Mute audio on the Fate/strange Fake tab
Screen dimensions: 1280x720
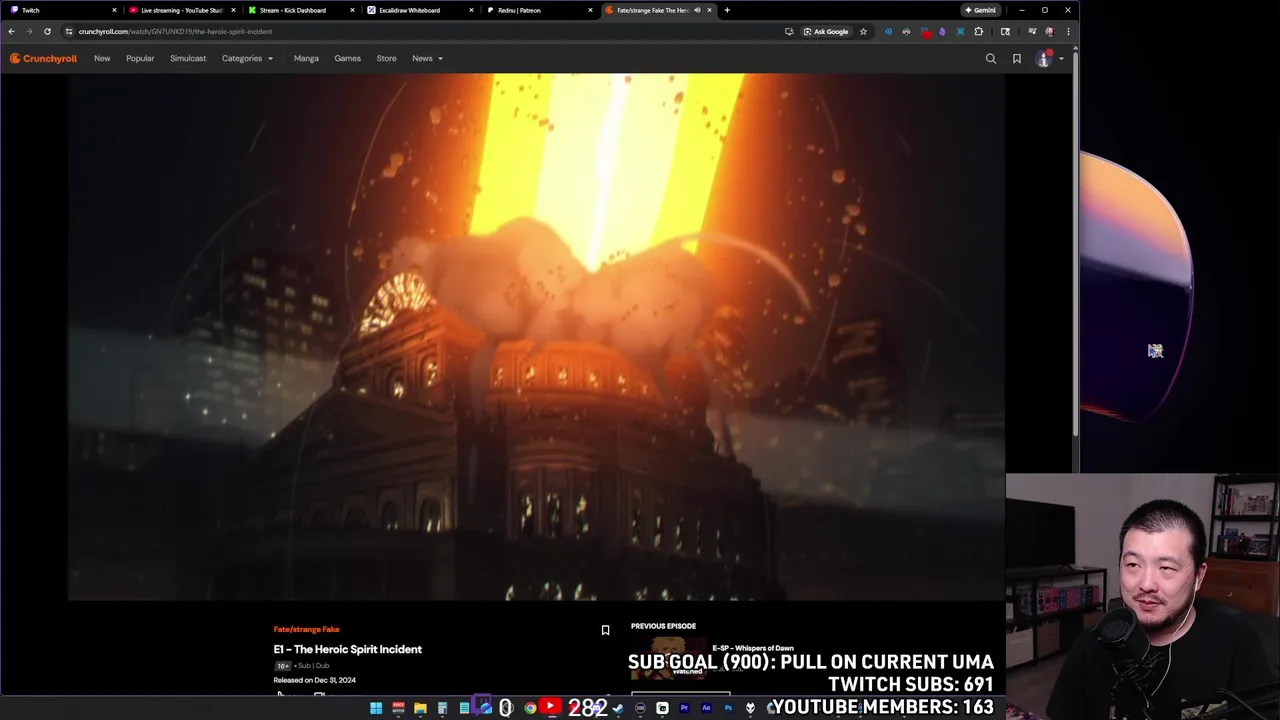[697, 10]
